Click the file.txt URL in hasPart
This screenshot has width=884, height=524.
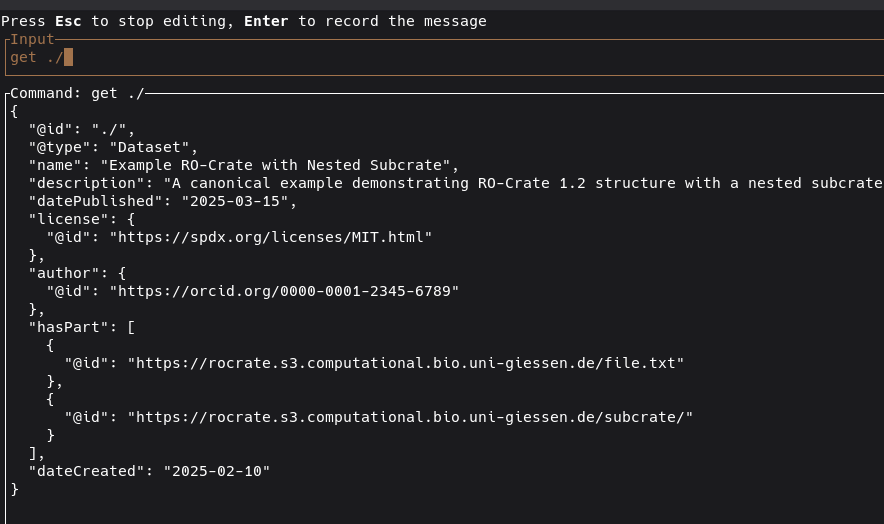coord(405,363)
